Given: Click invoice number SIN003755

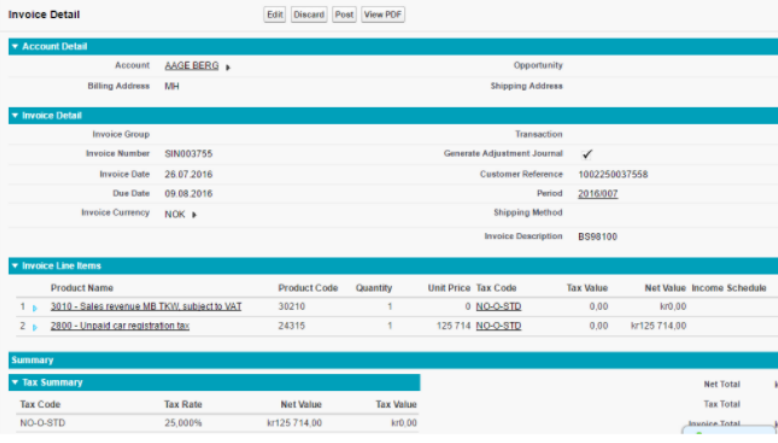Looking at the screenshot, I should pos(189,154).
